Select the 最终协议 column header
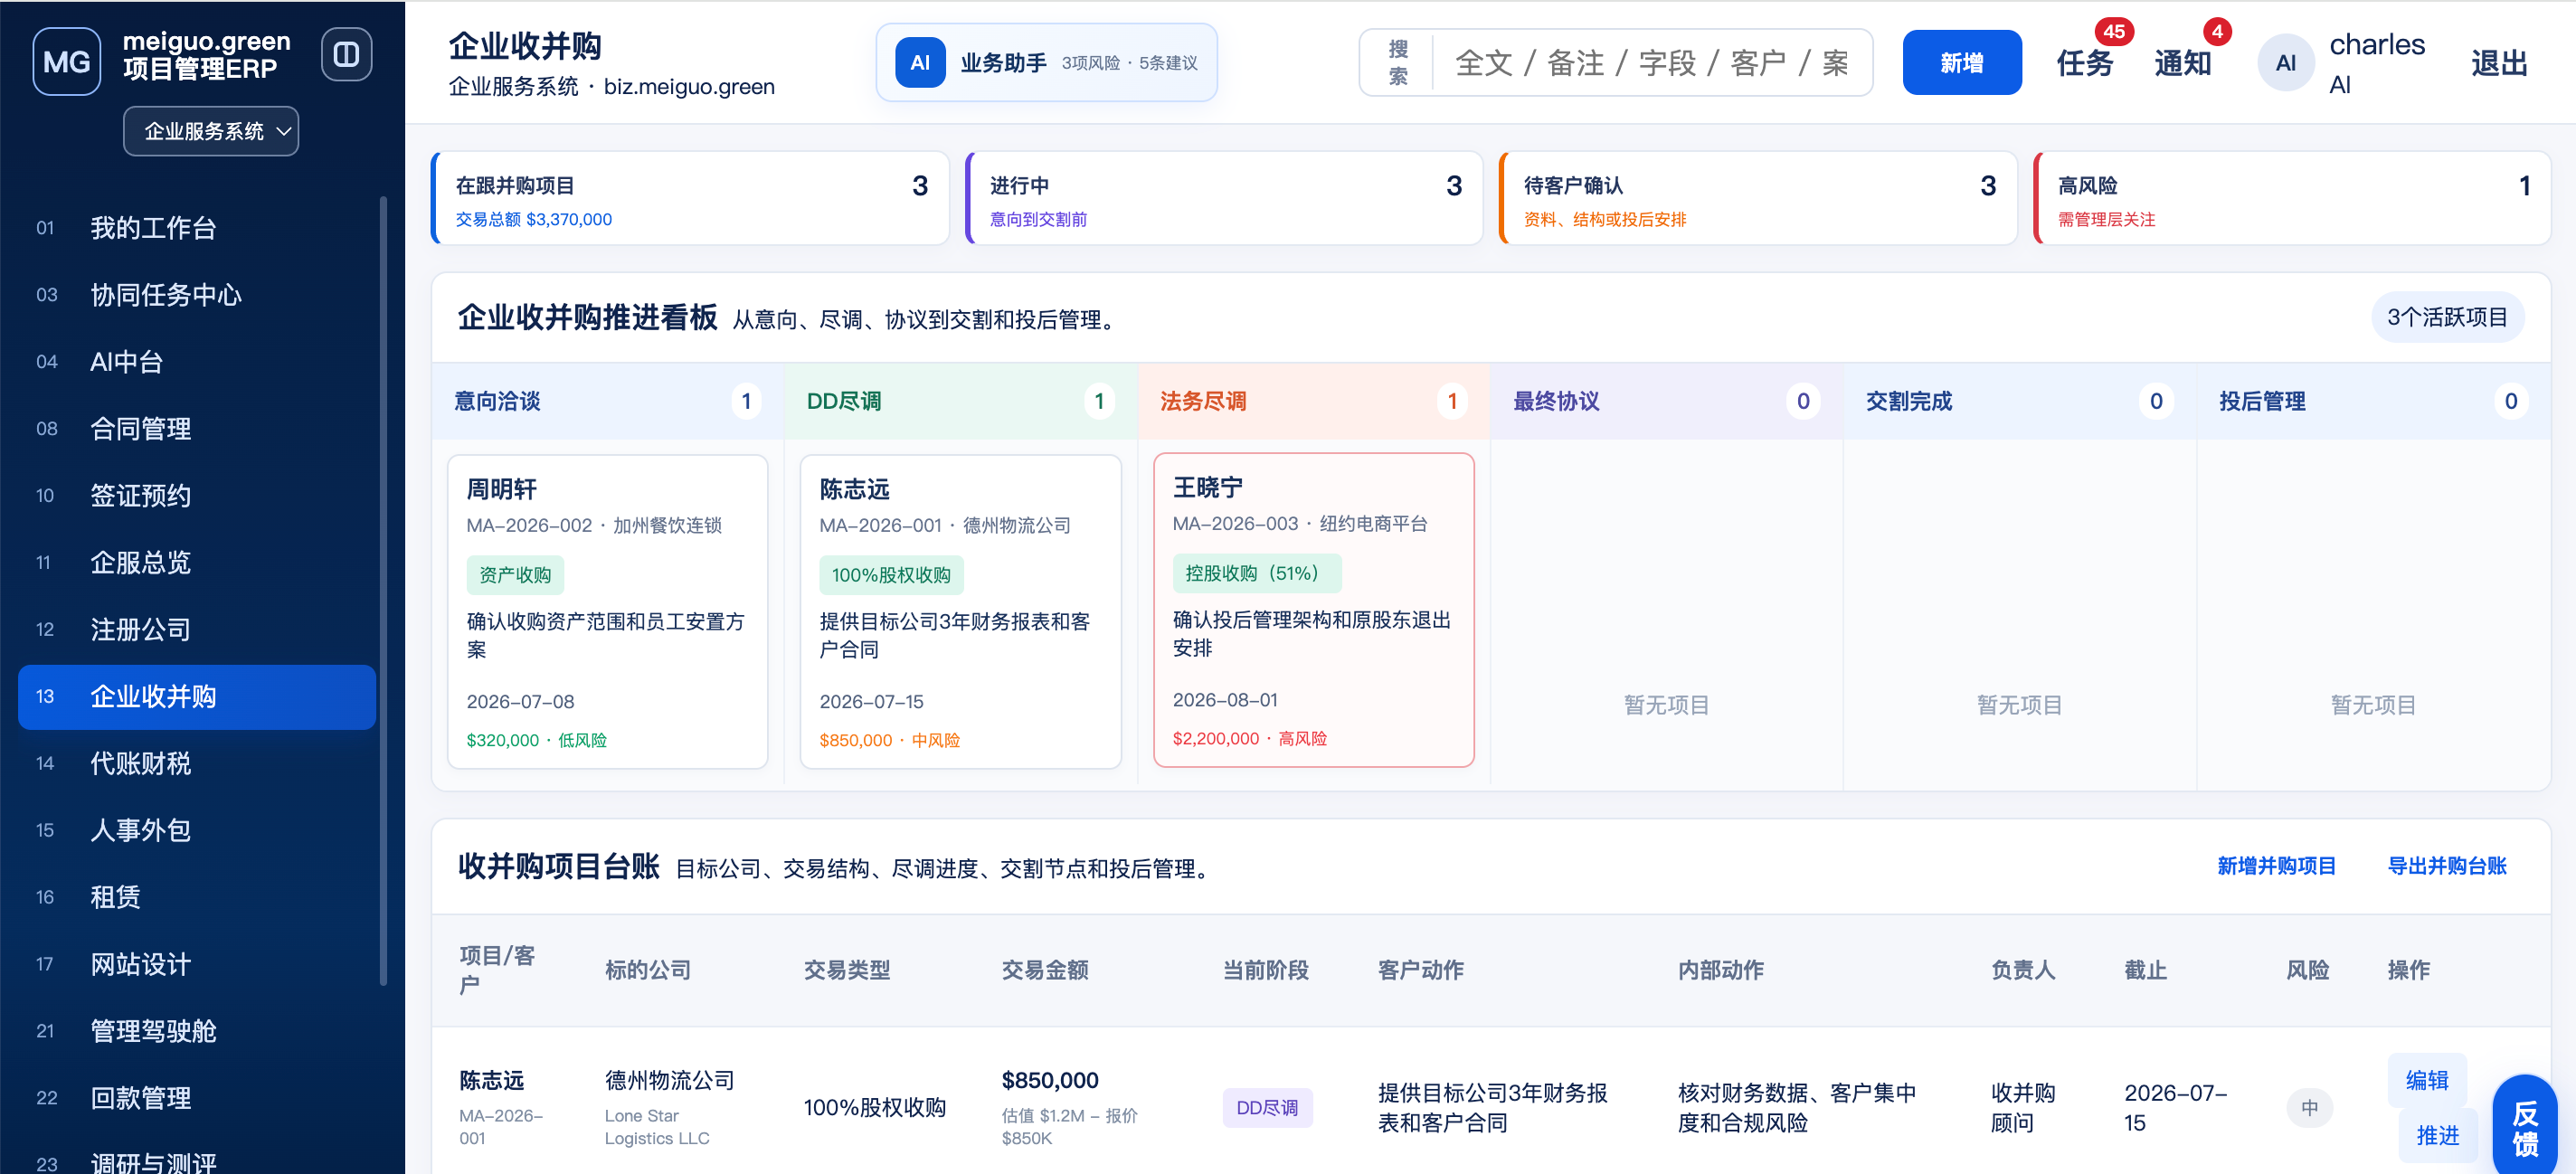 [1667, 402]
